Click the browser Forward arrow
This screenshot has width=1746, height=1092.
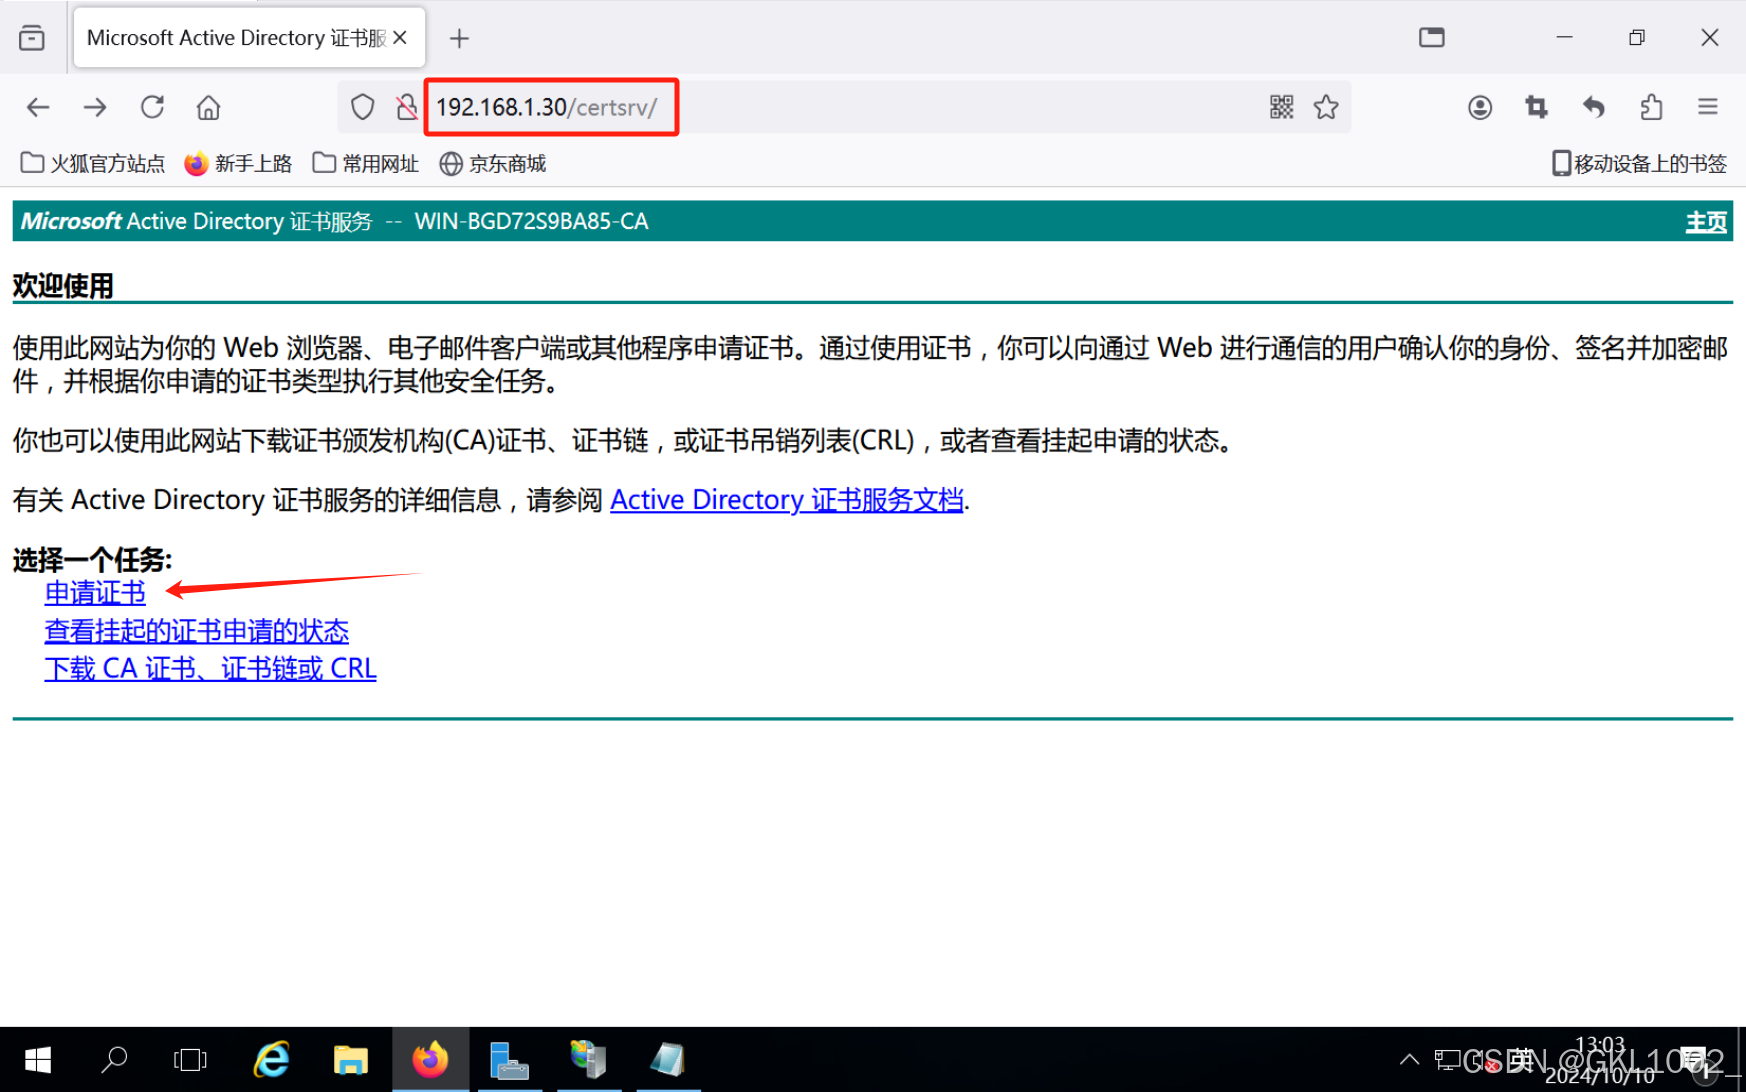[95, 107]
